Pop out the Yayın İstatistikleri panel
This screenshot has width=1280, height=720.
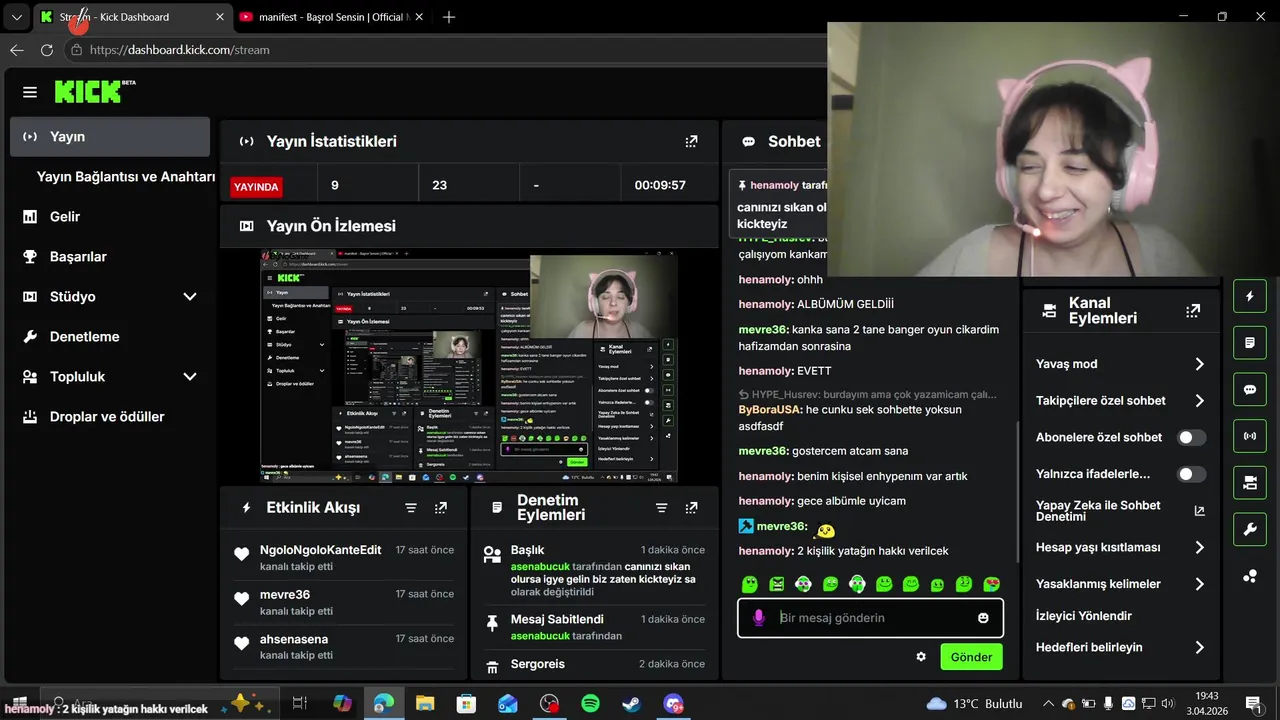click(691, 142)
